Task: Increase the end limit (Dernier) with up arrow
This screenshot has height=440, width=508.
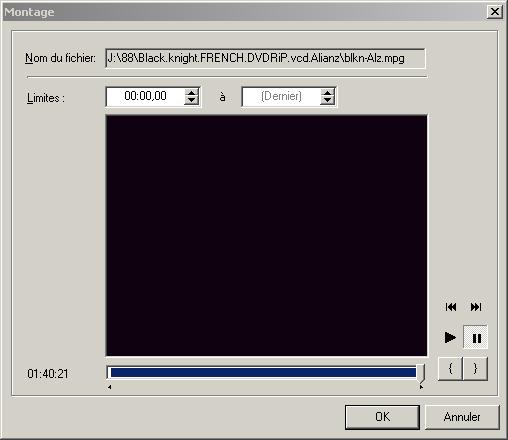Action: (327, 93)
